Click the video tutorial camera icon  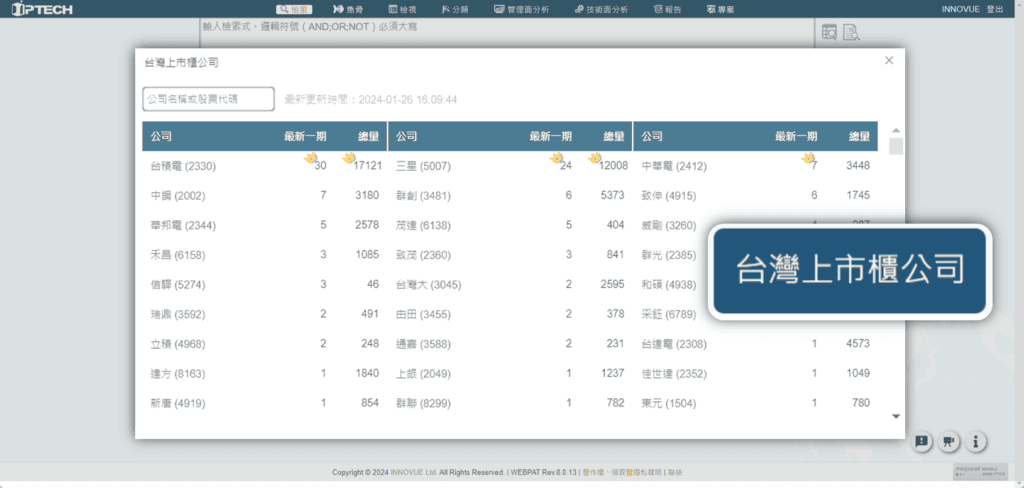[x=949, y=441]
